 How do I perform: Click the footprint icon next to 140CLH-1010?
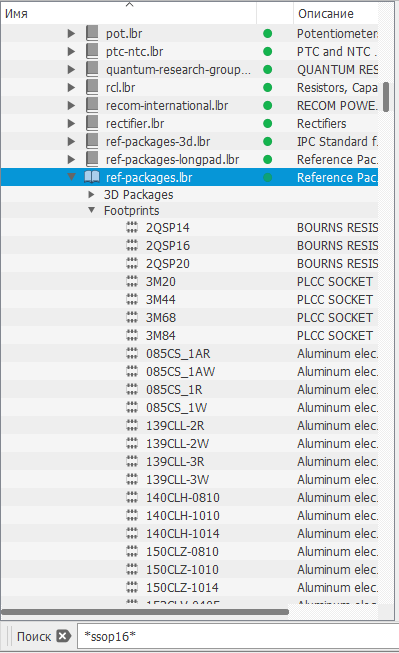(132, 515)
